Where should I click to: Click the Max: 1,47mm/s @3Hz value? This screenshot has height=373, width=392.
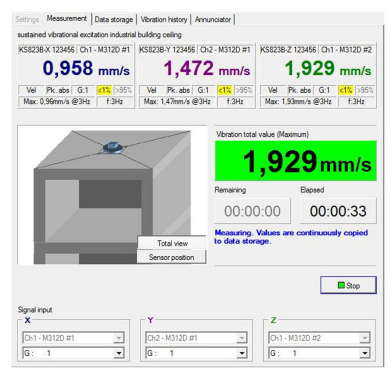point(177,101)
